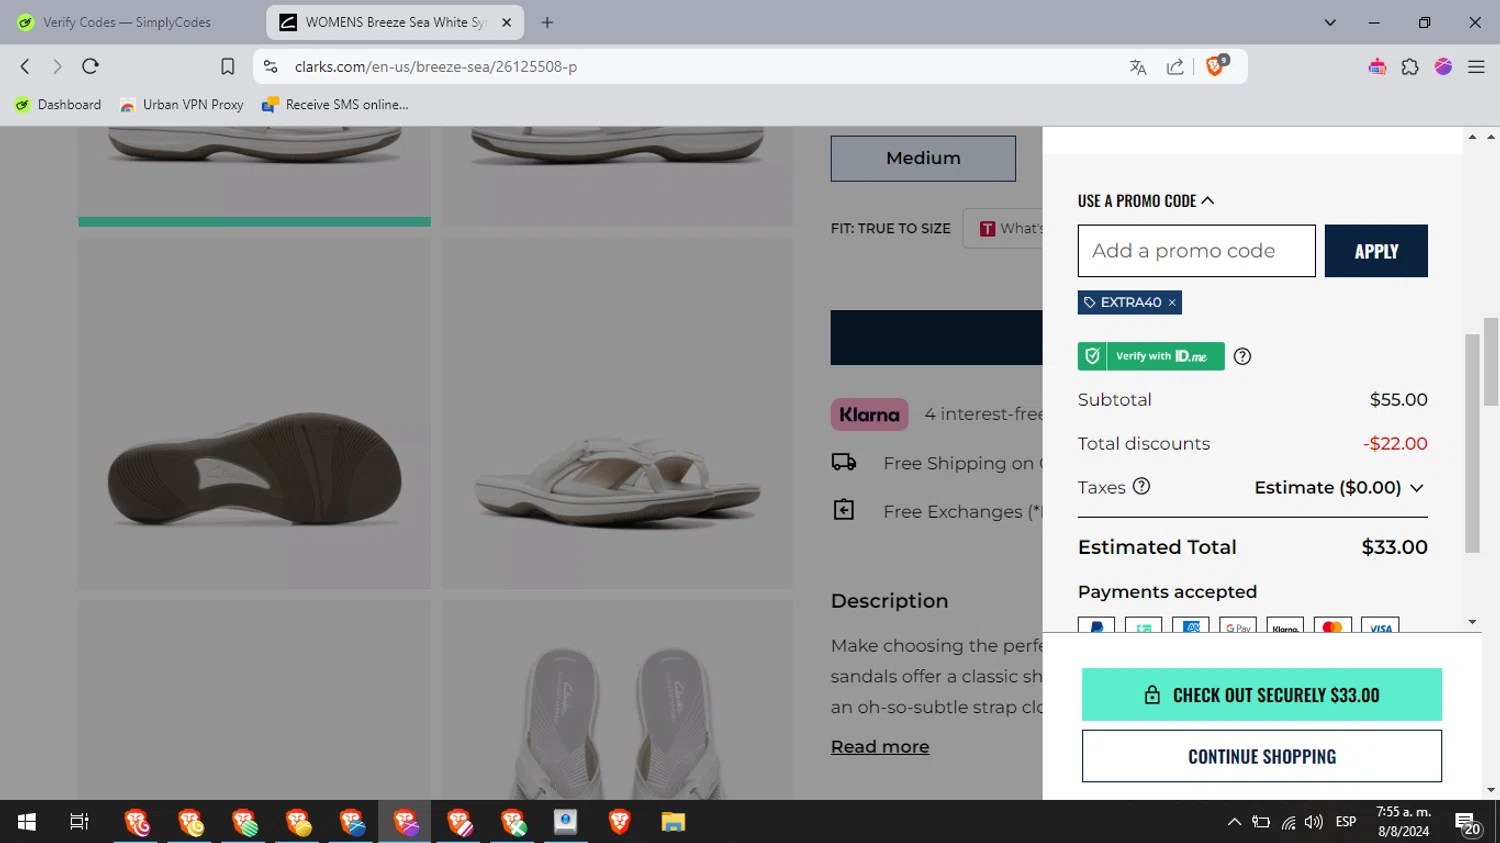Open the pink calendar extension icon
This screenshot has width=1500, height=843.
pyautogui.click(x=1377, y=67)
